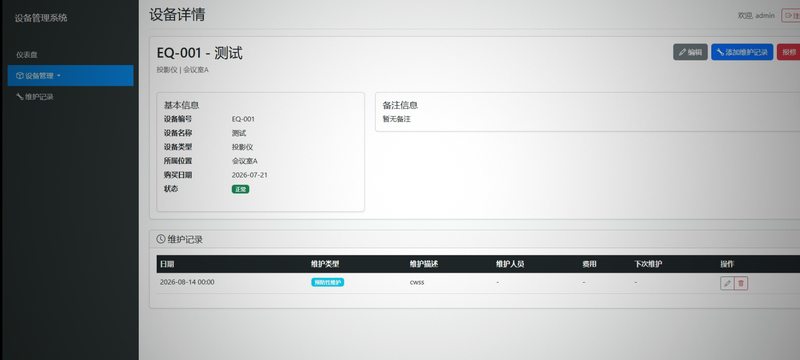The width and height of the screenshot is (800, 360).
Task: Click the 备注信息 card title
Action: [401, 105]
